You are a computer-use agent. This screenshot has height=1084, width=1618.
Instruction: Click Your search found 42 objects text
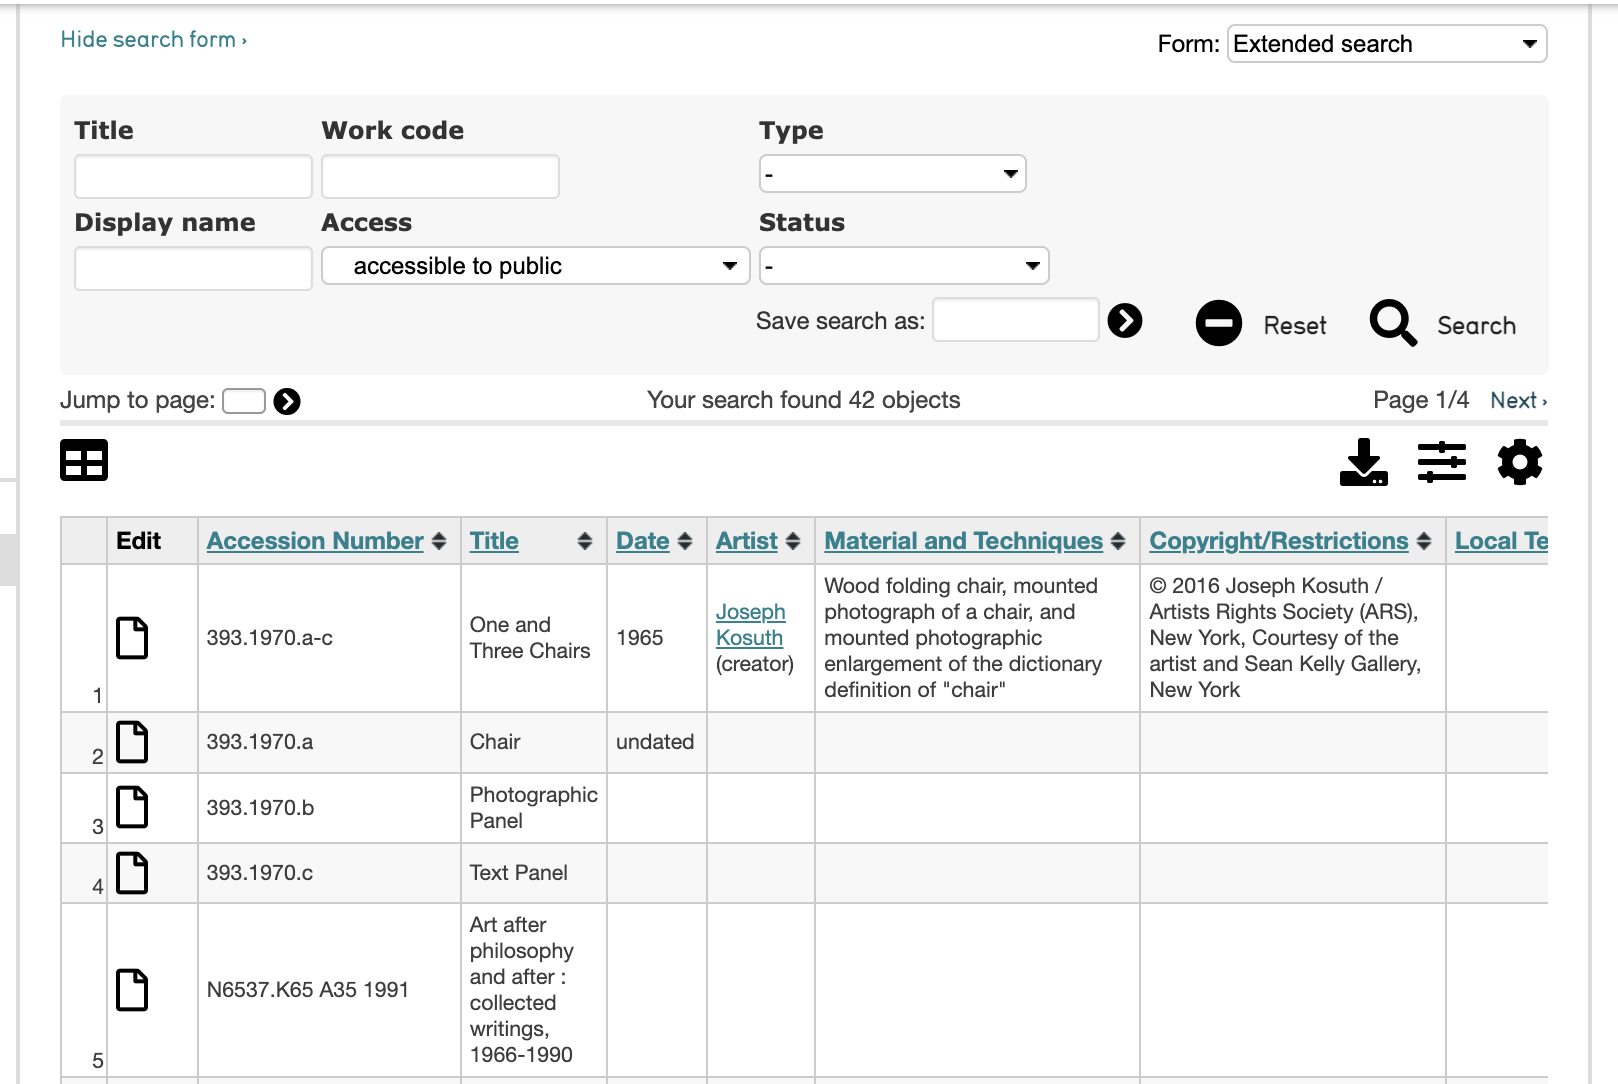point(803,401)
